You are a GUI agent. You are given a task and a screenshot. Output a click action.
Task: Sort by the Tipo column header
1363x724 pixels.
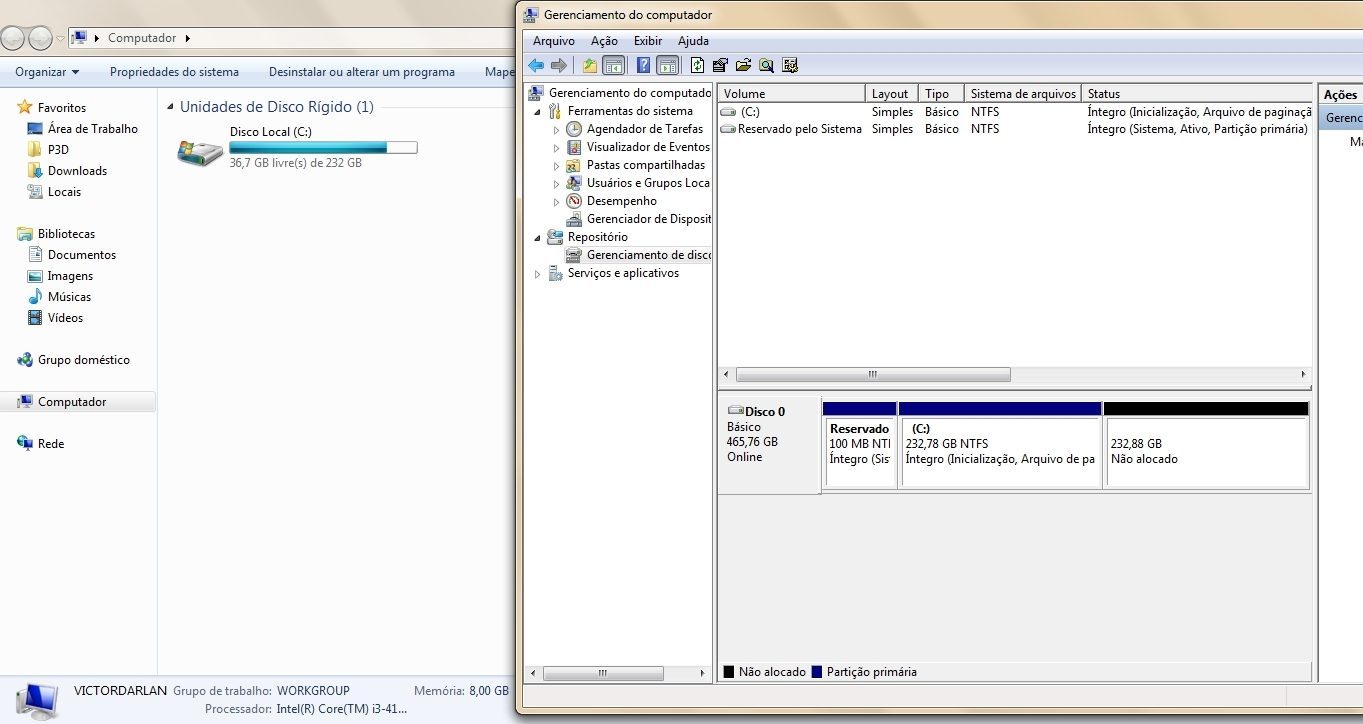941,93
